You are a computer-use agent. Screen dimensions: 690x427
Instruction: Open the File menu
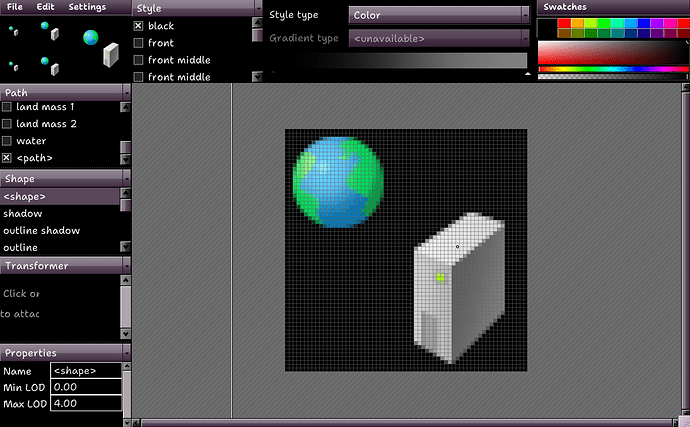(x=15, y=7)
